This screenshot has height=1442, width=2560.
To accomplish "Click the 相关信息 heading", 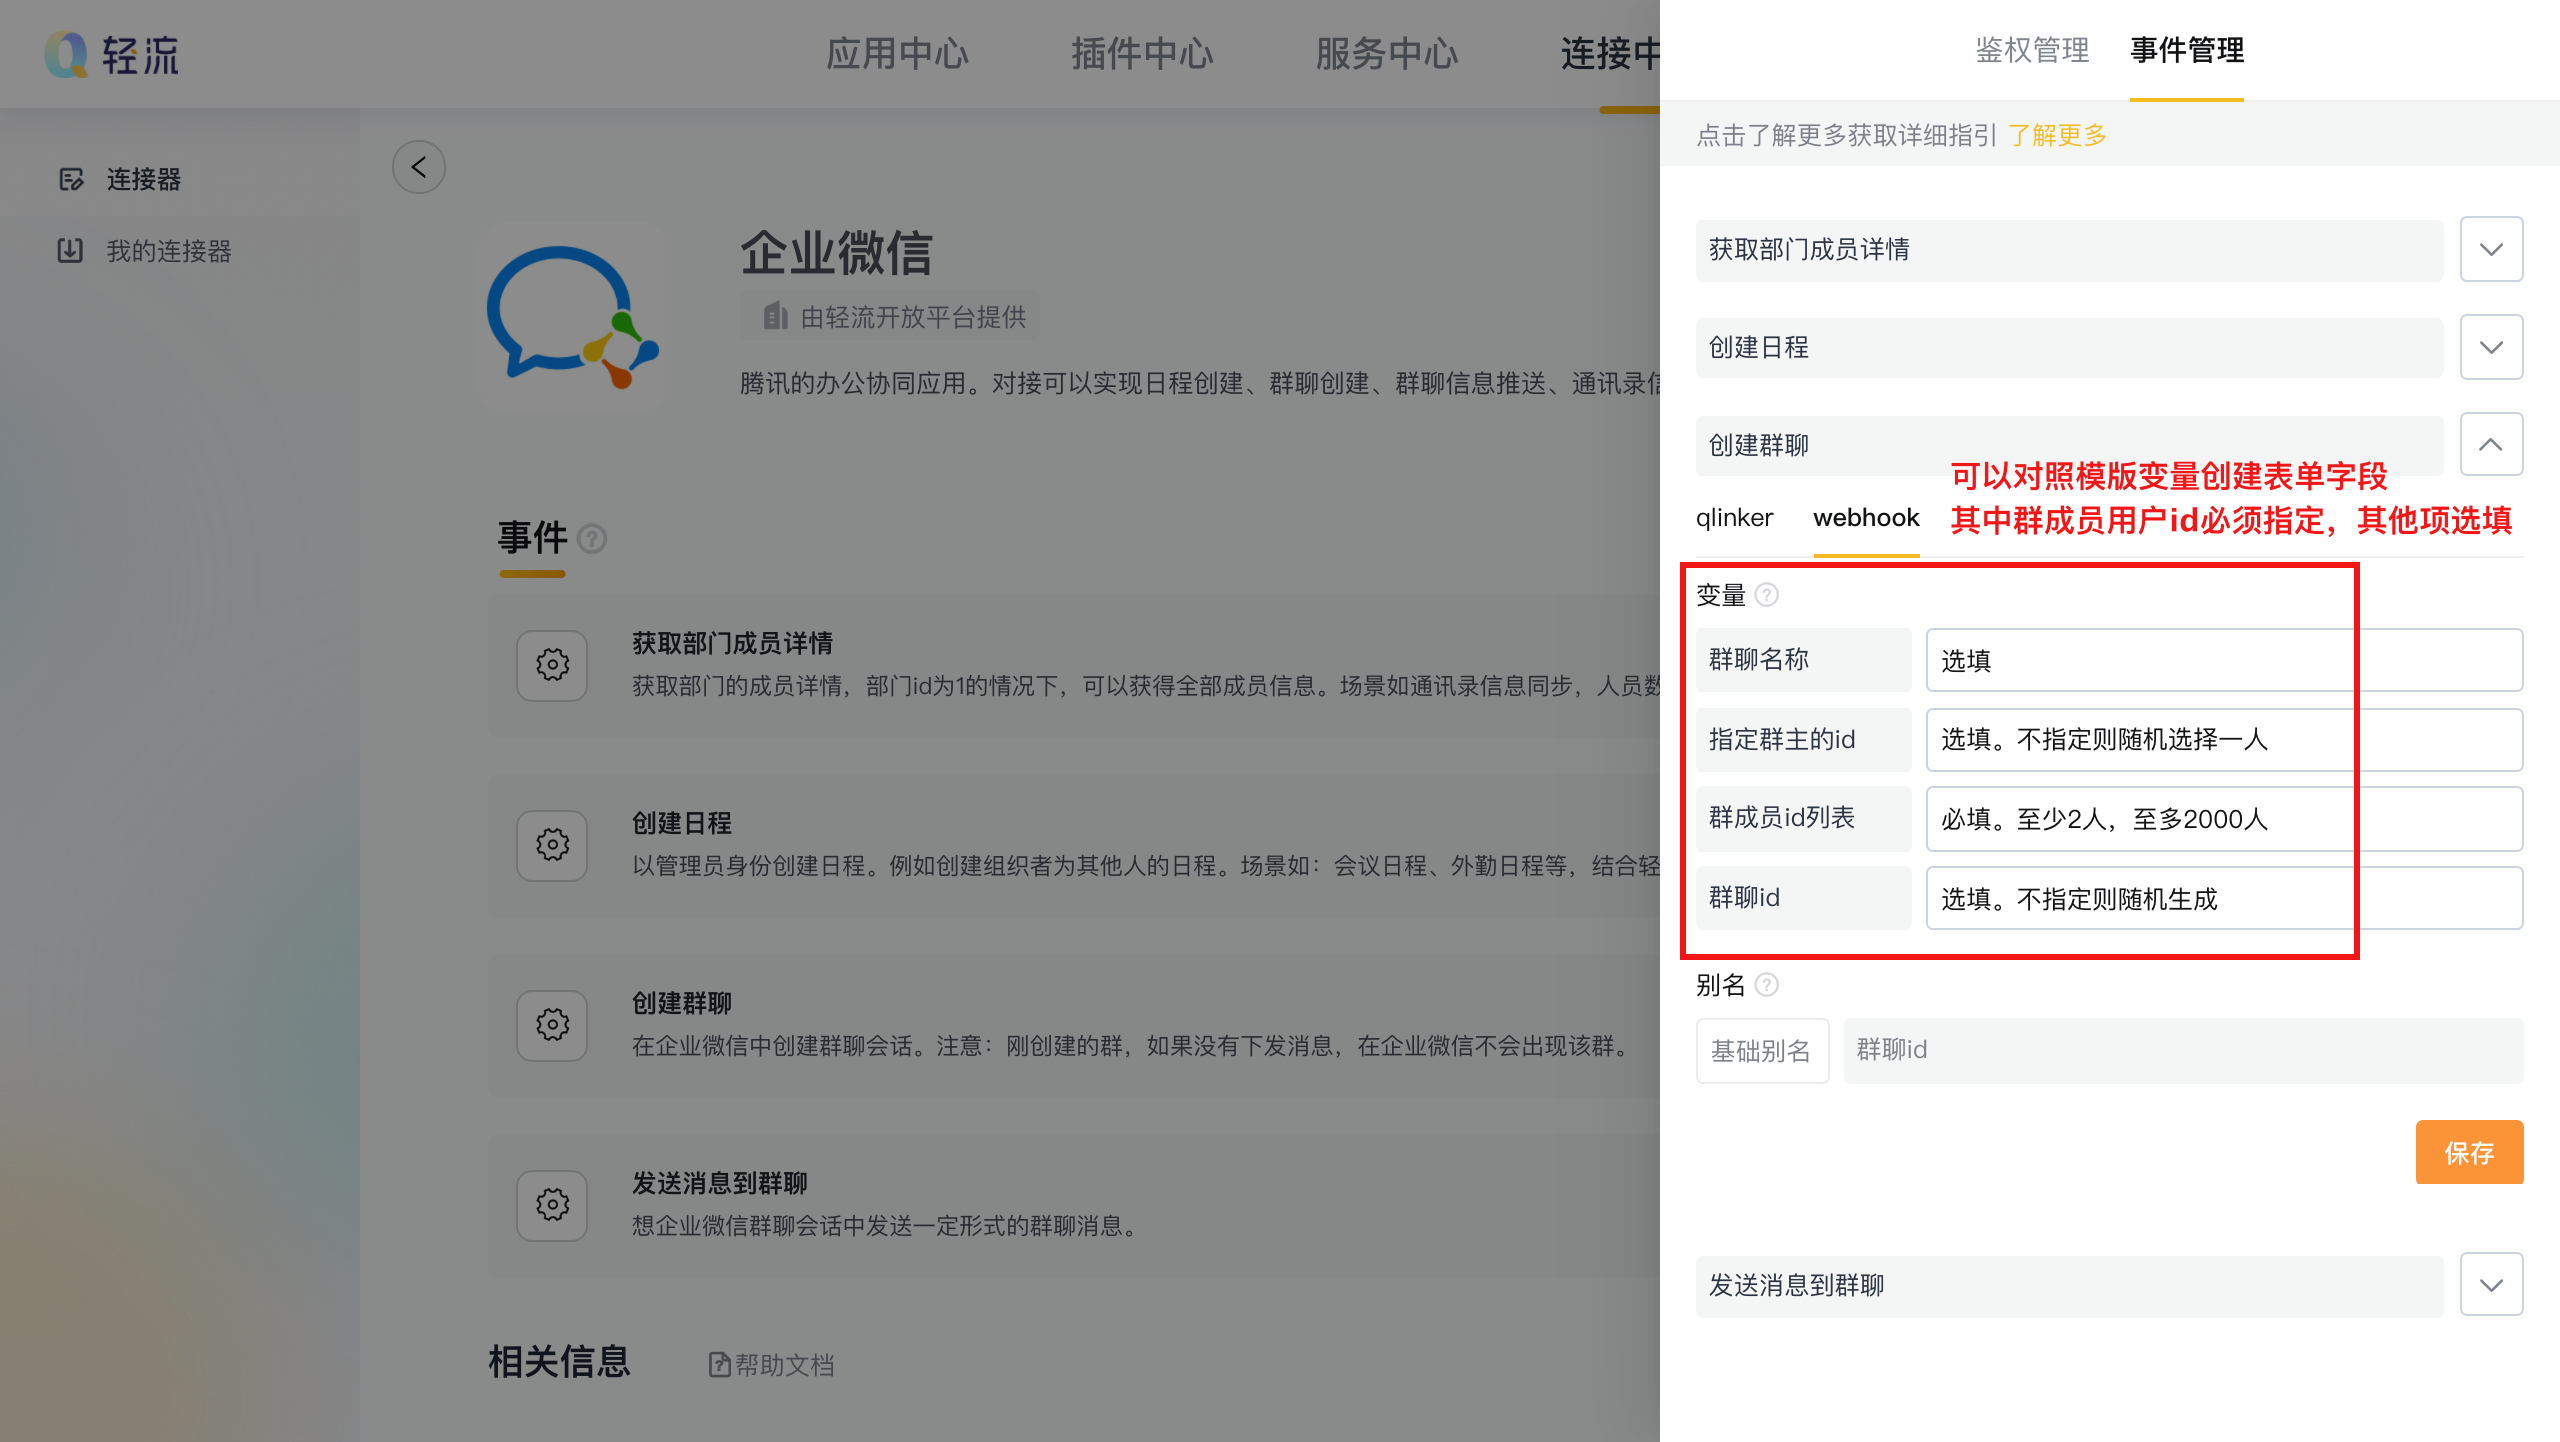I will tap(559, 1362).
